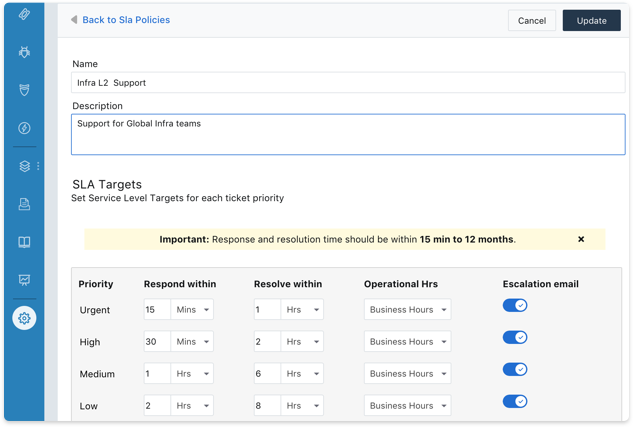
Task: Open the Admin settings gear icon
Action: click(x=24, y=318)
